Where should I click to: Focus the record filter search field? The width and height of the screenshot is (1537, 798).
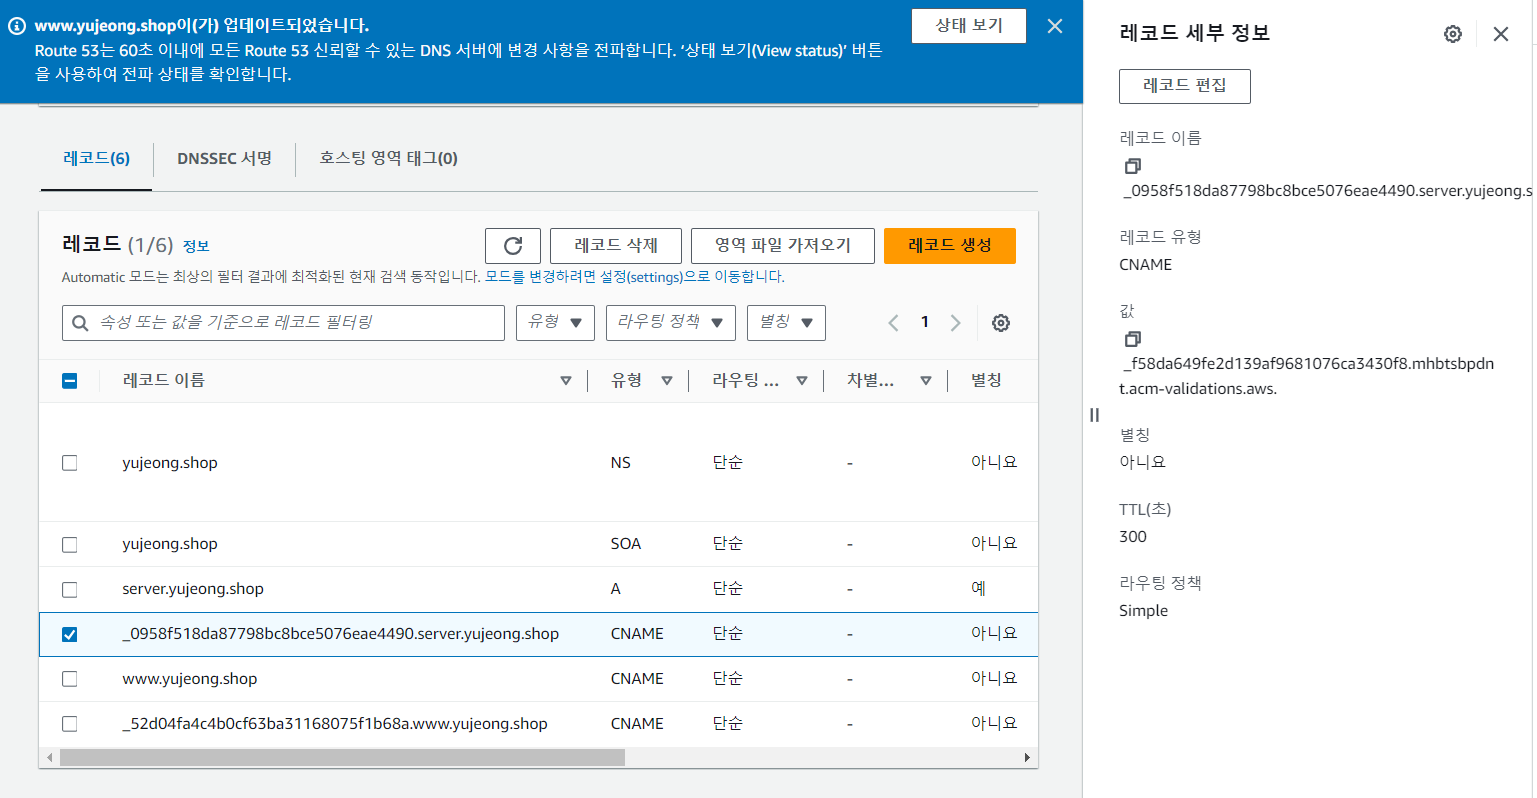[283, 323]
